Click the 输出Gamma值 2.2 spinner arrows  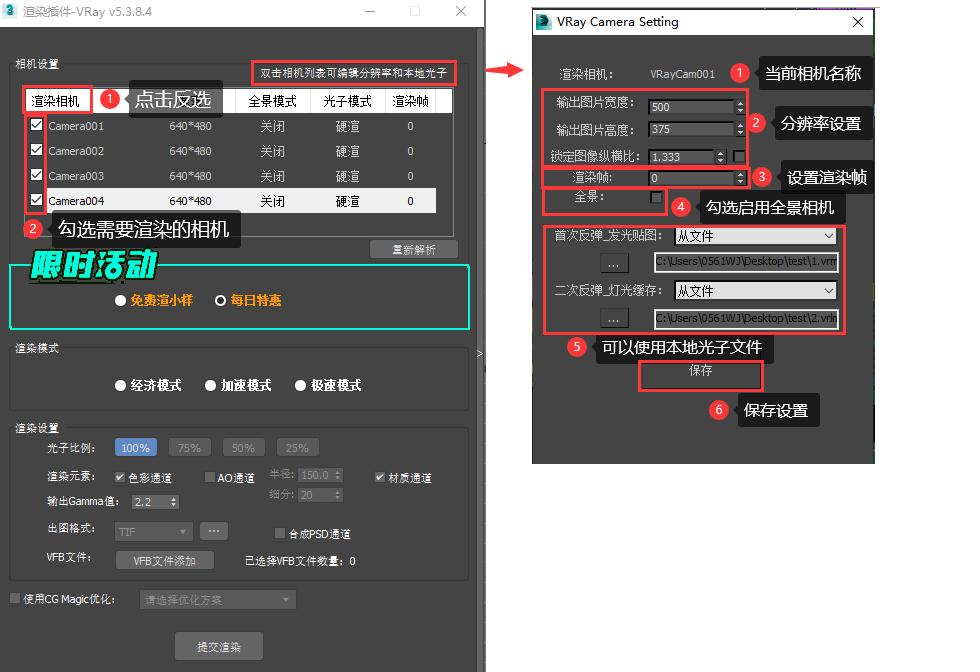coord(174,502)
